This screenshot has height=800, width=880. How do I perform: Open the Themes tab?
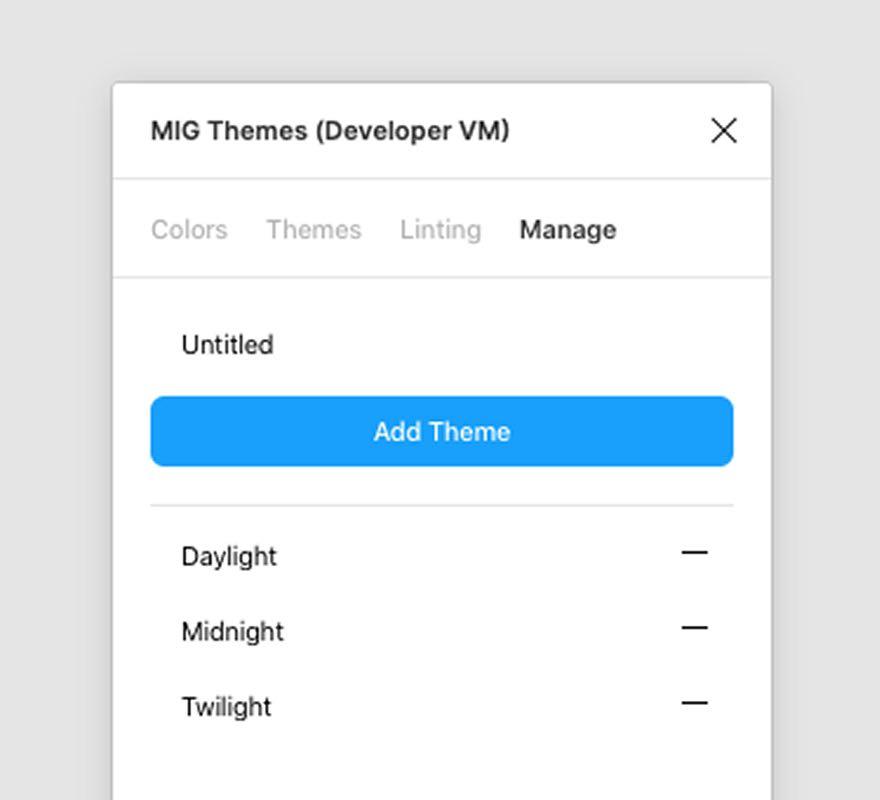click(313, 230)
